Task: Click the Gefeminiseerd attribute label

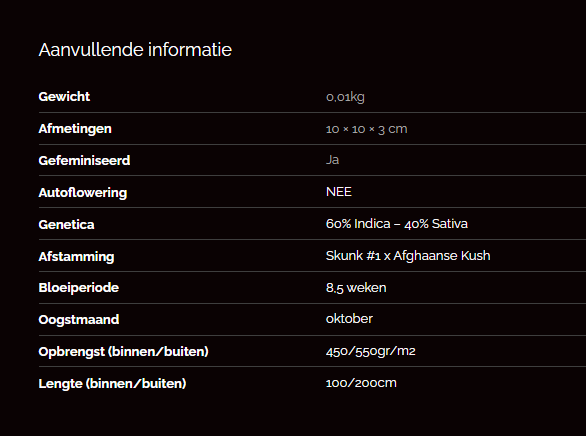Action: click(84, 160)
